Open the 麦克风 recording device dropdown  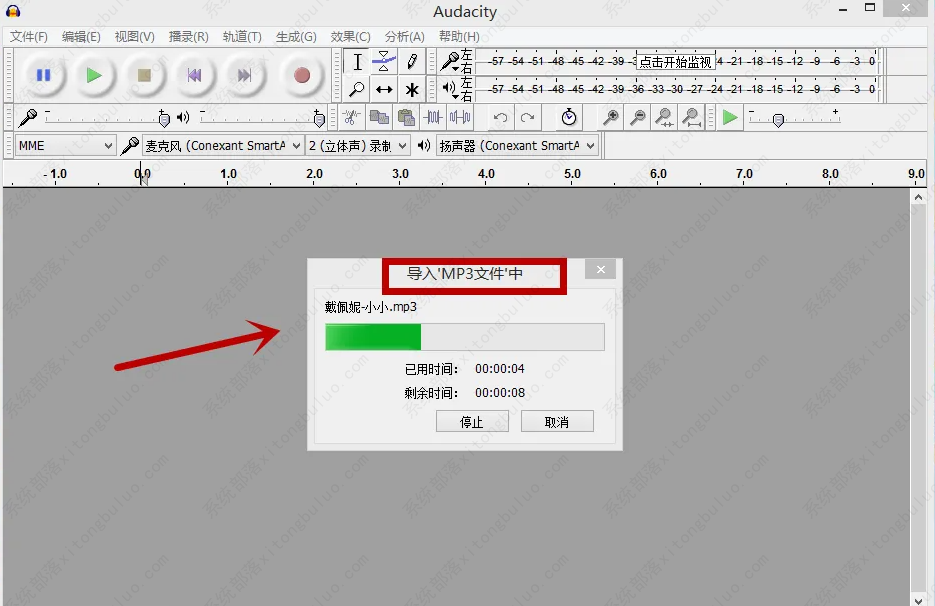click(222, 146)
